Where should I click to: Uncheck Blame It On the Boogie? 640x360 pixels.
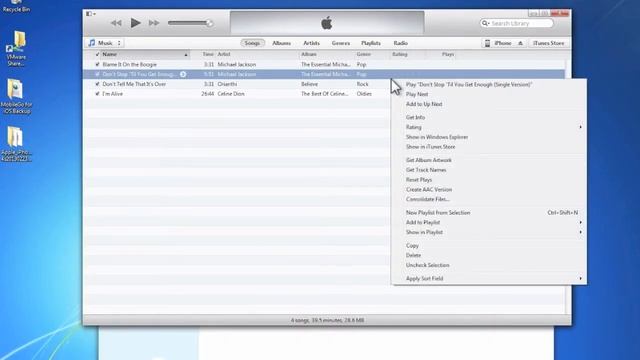pyautogui.click(x=97, y=64)
